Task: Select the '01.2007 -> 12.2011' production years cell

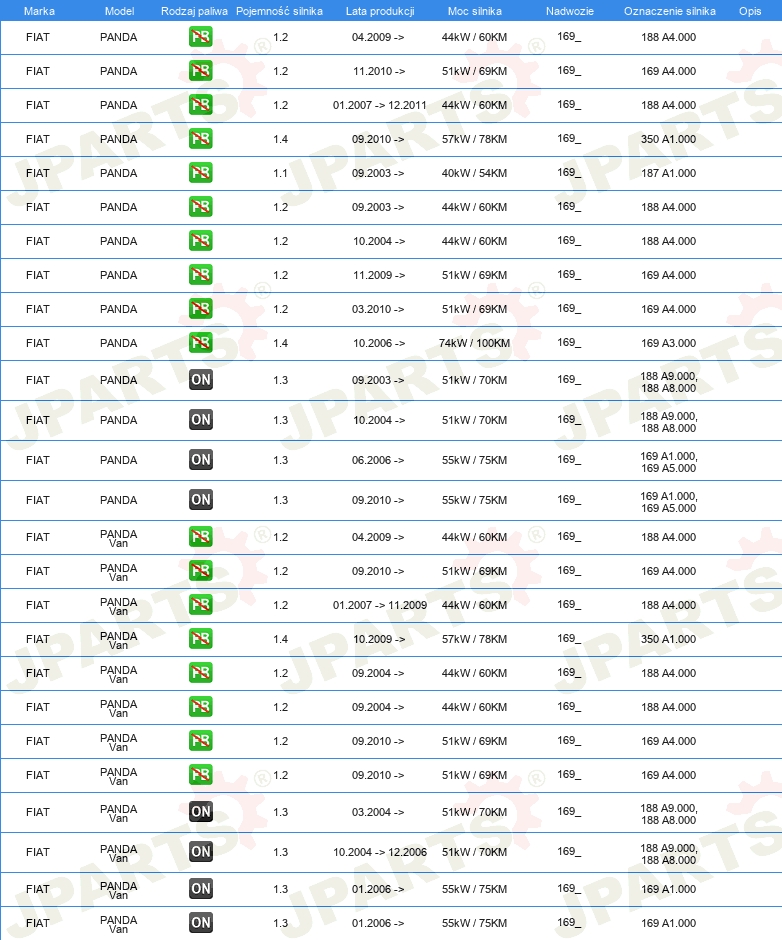Action: (380, 105)
